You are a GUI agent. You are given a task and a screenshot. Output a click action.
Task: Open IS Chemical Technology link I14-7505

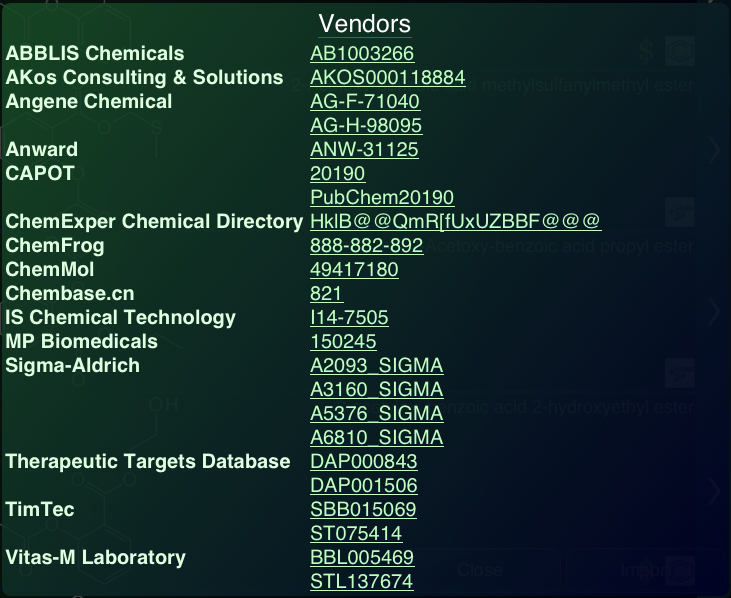pyautogui.click(x=349, y=318)
